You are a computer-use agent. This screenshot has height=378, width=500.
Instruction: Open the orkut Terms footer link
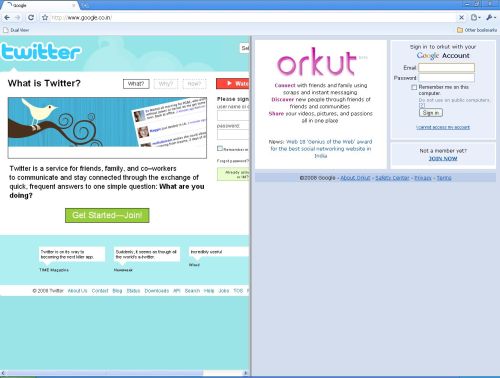(x=444, y=178)
